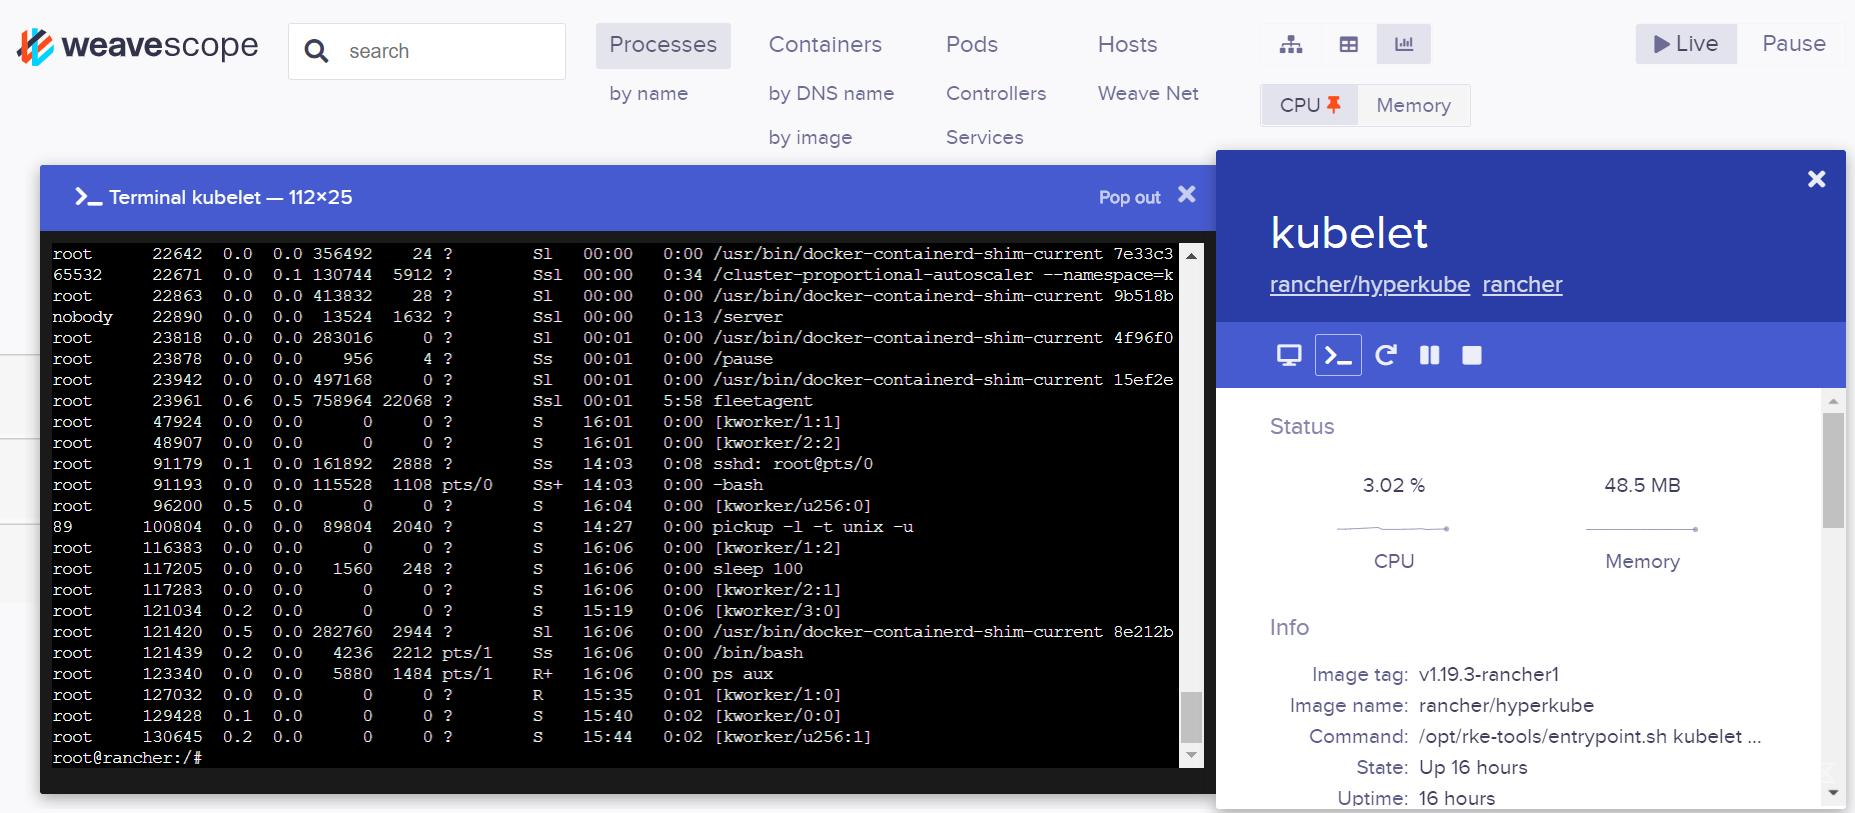Click the CPU sparkline chart

tap(1393, 528)
